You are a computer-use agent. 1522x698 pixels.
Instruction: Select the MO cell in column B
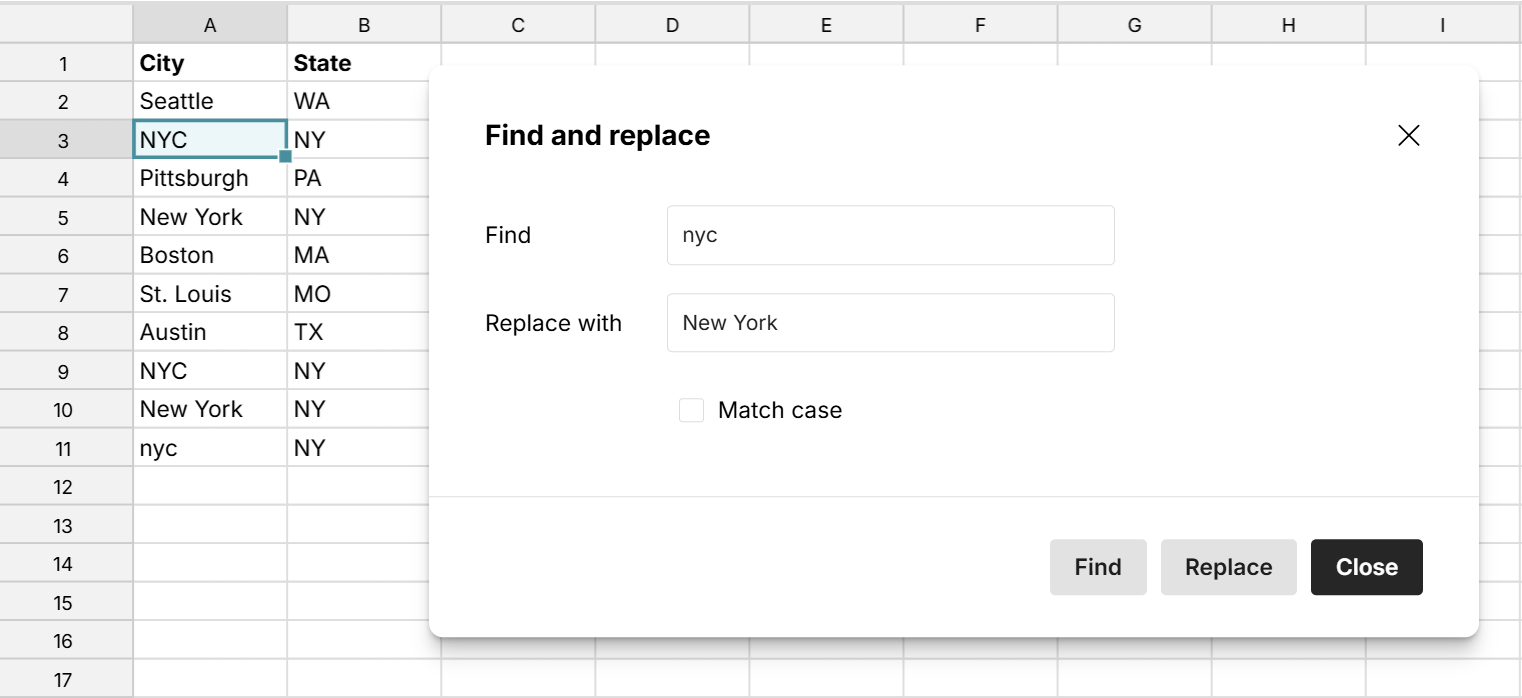coord(363,294)
